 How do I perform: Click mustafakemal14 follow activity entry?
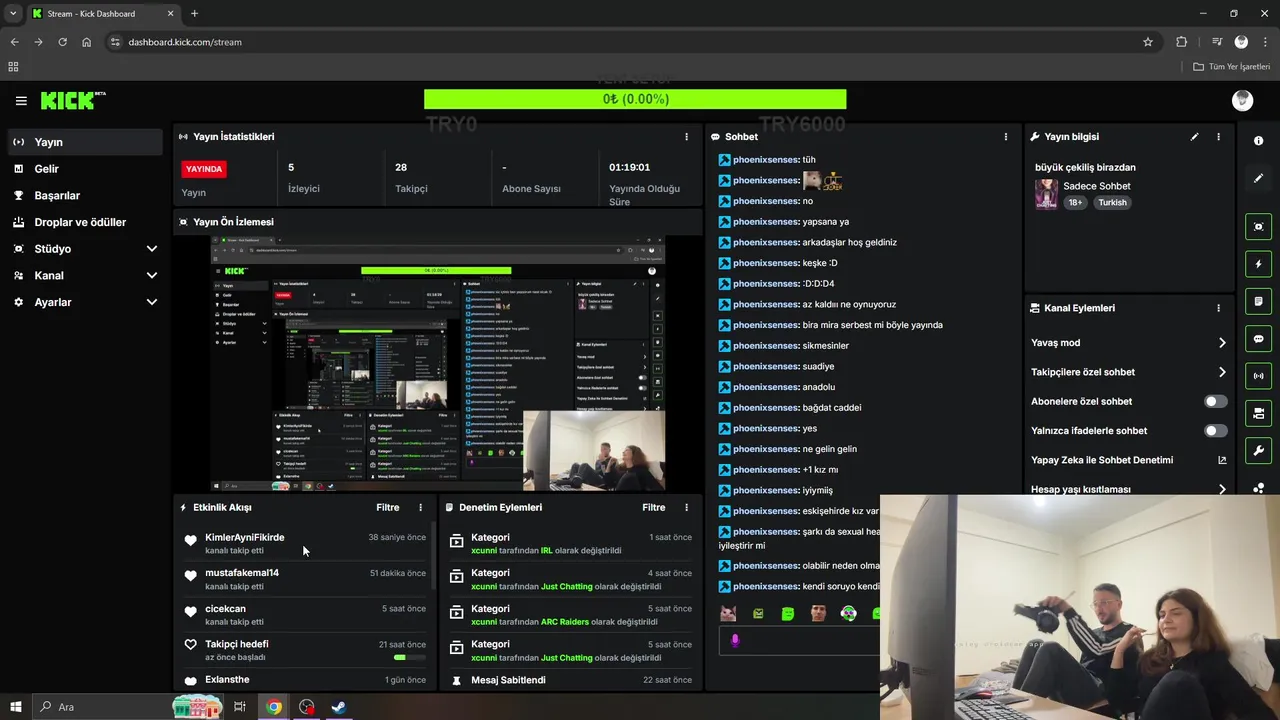(x=305, y=580)
